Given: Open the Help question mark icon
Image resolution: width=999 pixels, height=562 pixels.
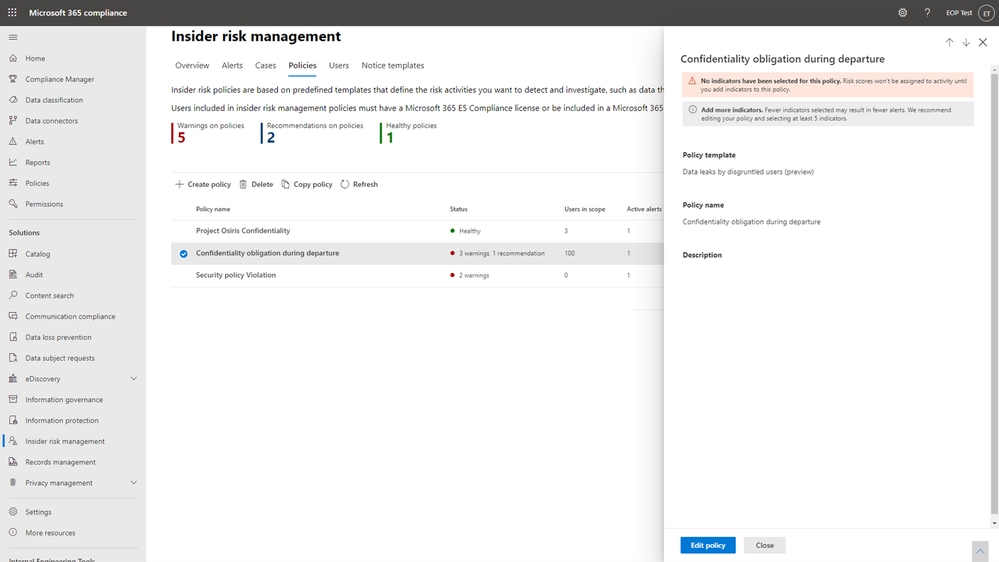Looking at the screenshot, I should [927, 13].
